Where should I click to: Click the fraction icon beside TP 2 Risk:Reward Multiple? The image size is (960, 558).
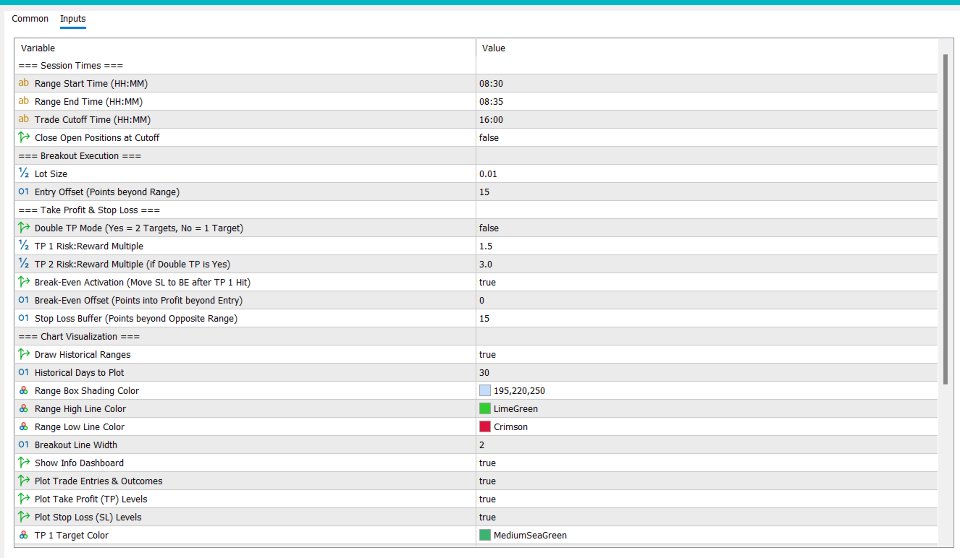[23, 264]
